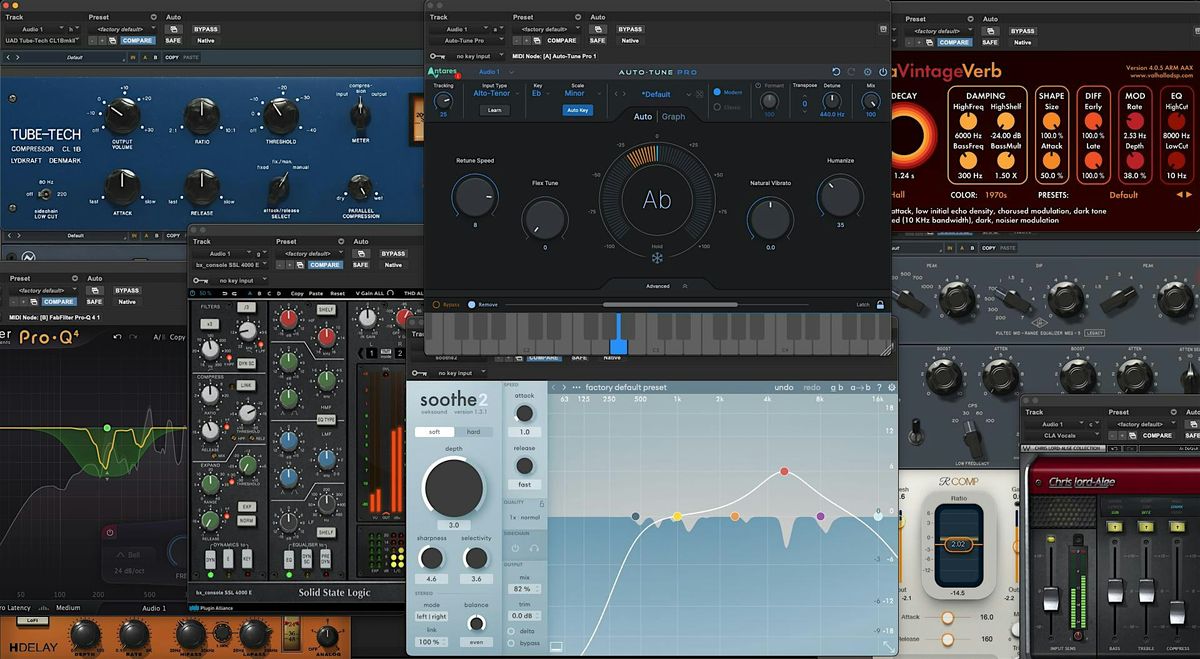
Task: Click the Learn button in Auto-Tune
Action: [494, 110]
